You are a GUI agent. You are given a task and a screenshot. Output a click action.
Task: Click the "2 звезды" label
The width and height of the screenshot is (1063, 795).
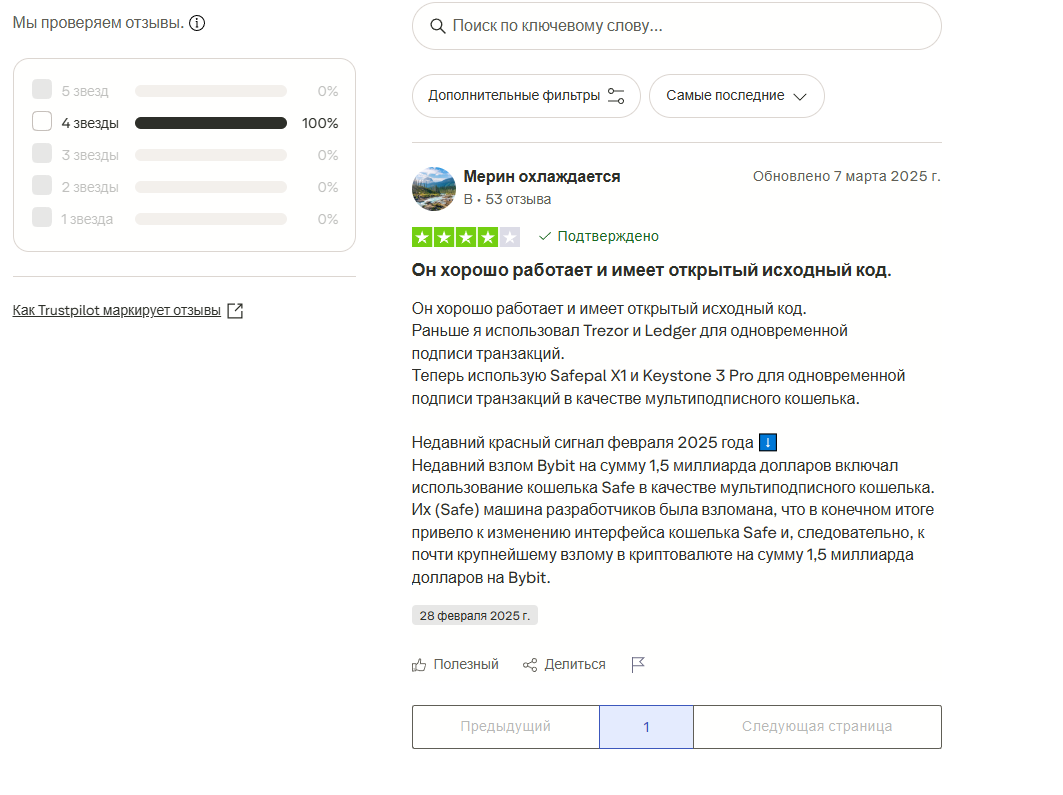pyautogui.click(x=90, y=187)
